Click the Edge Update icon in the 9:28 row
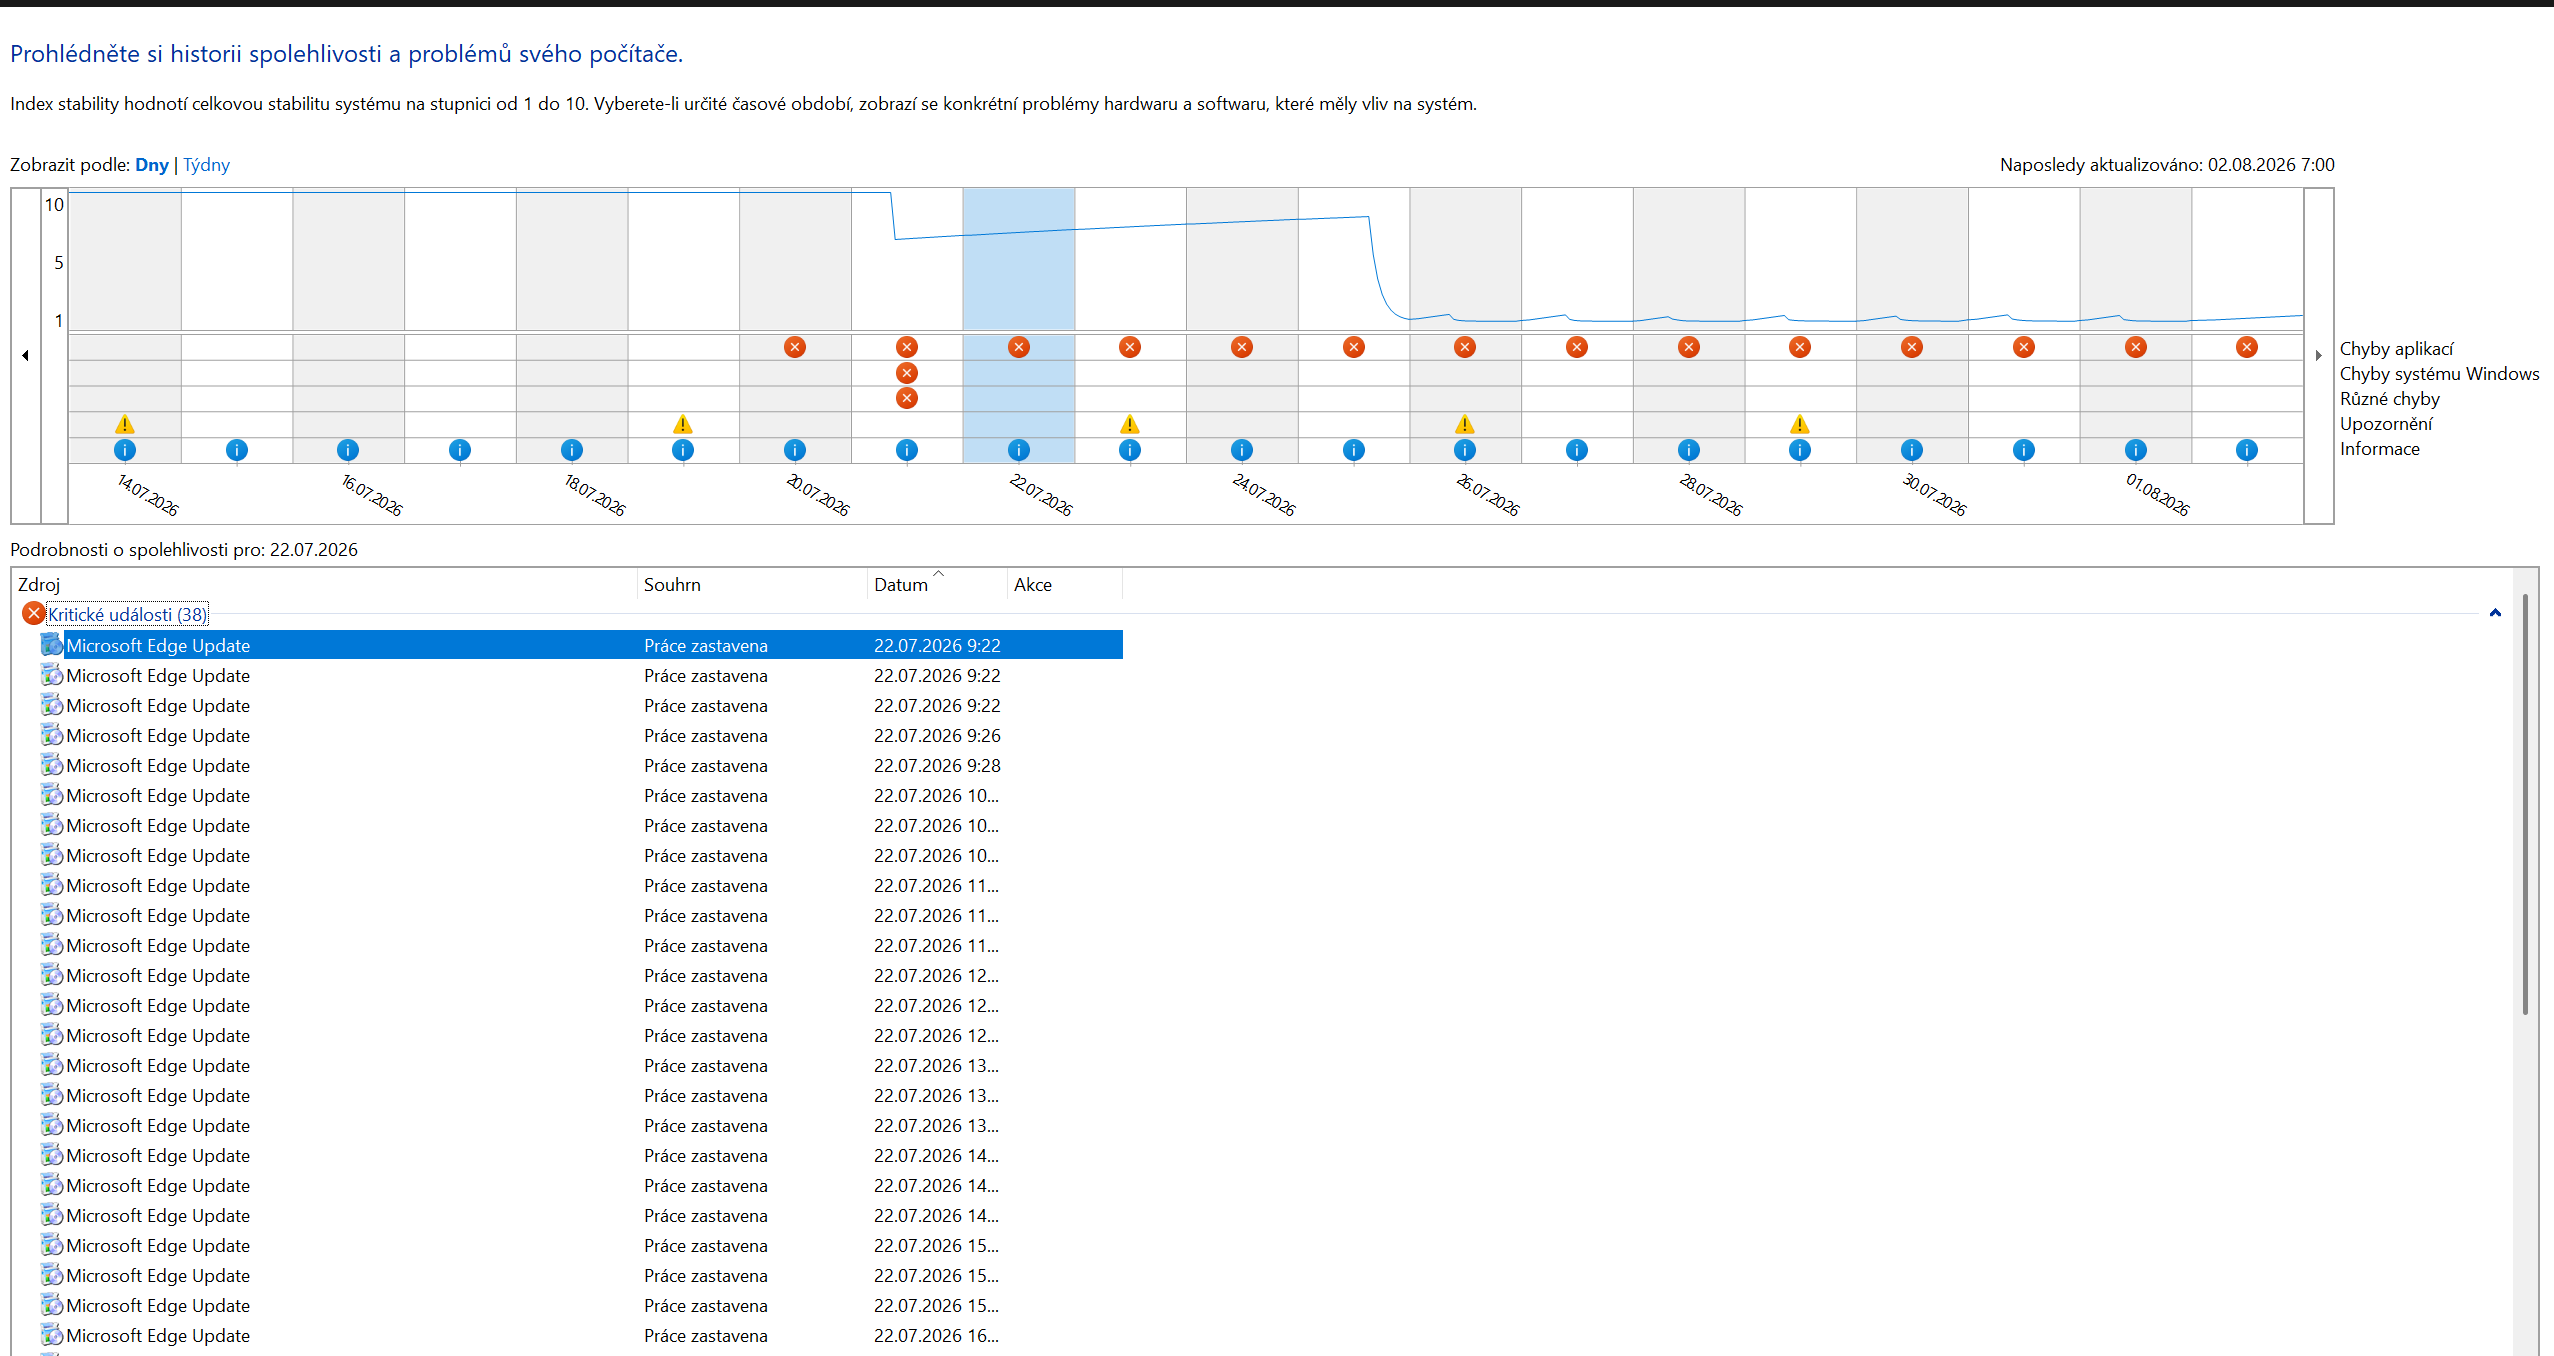 point(52,765)
